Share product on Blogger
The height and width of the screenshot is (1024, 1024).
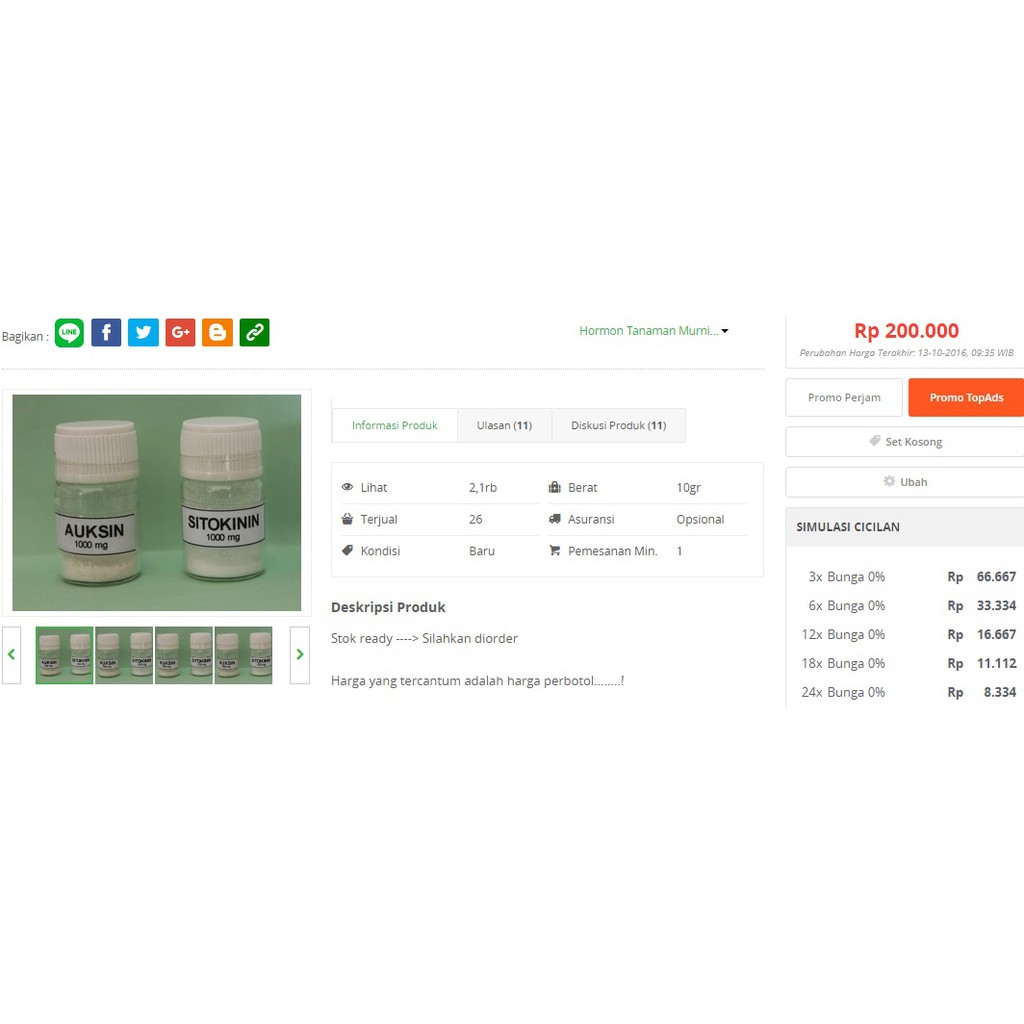pos(217,333)
